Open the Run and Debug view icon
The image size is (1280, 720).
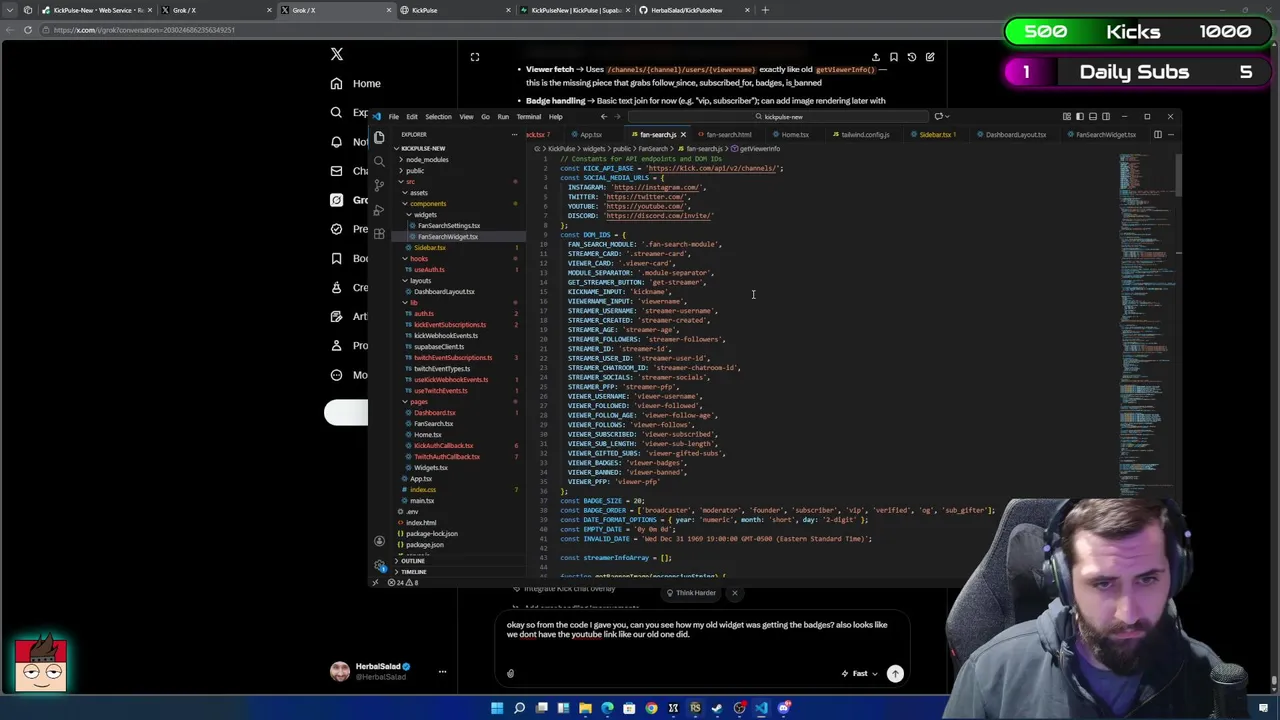click(x=379, y=209)
